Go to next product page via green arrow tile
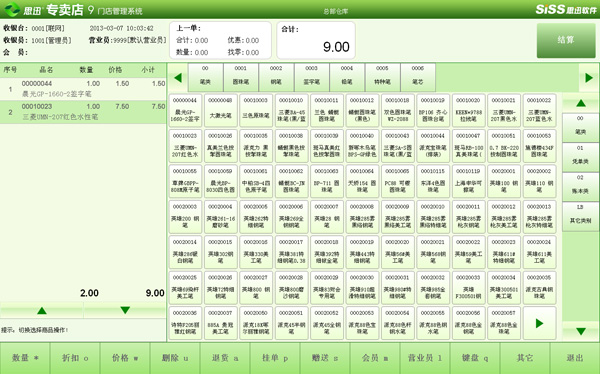The image size is (600, 374). pyautogui.click(x=539, y=323)
